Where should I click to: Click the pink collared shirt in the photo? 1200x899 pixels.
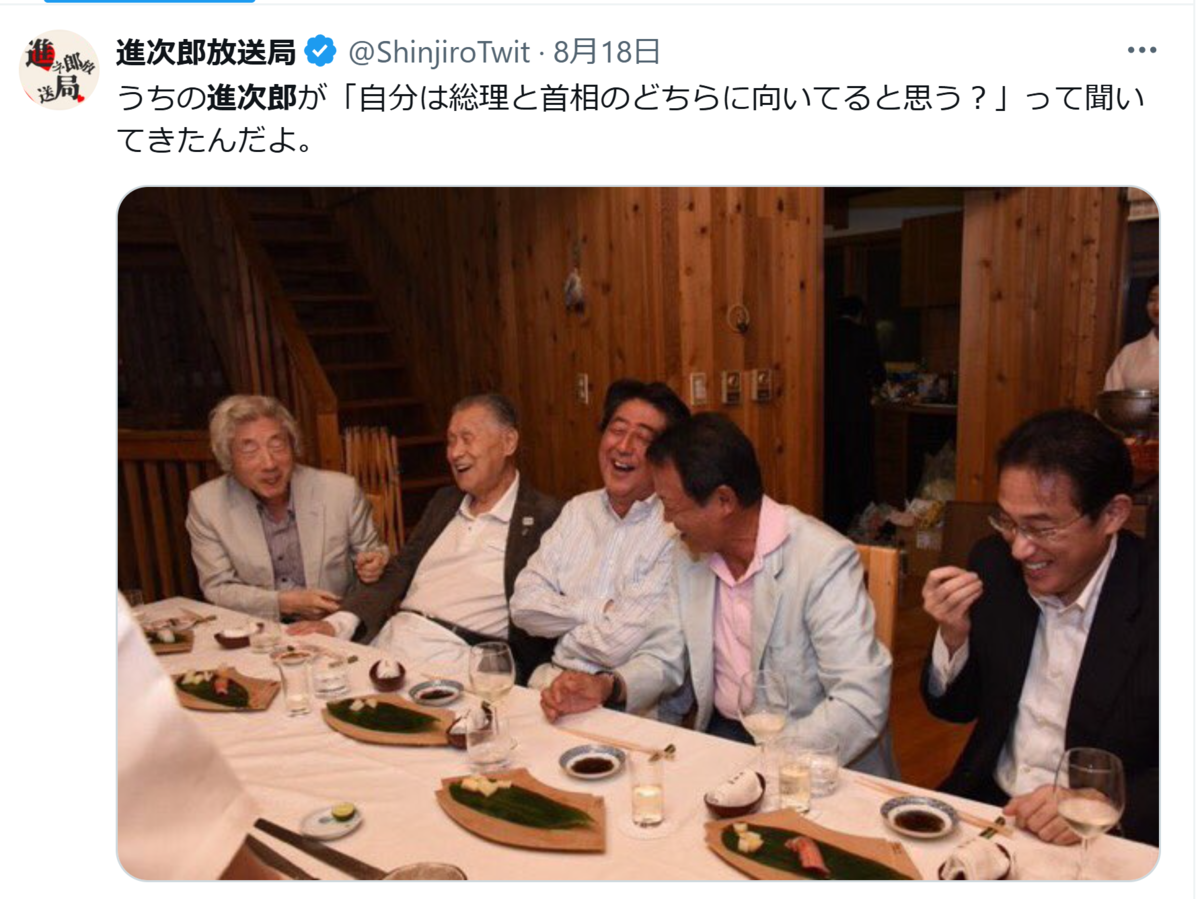coord(737,610)
